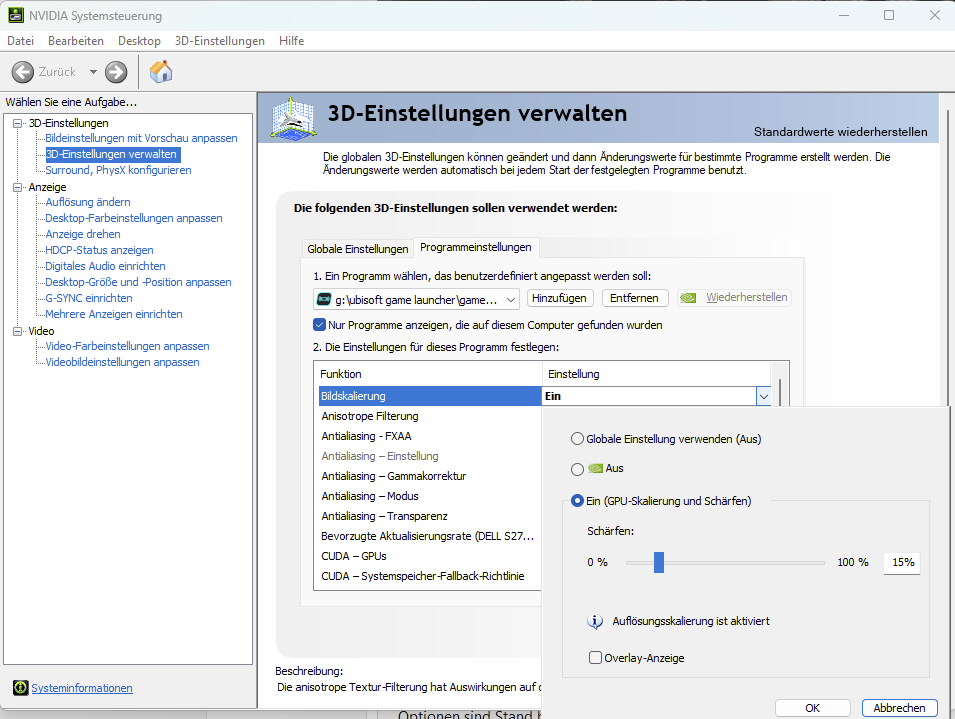Click the NVIDIA logo next to Aus

point(595,468)
